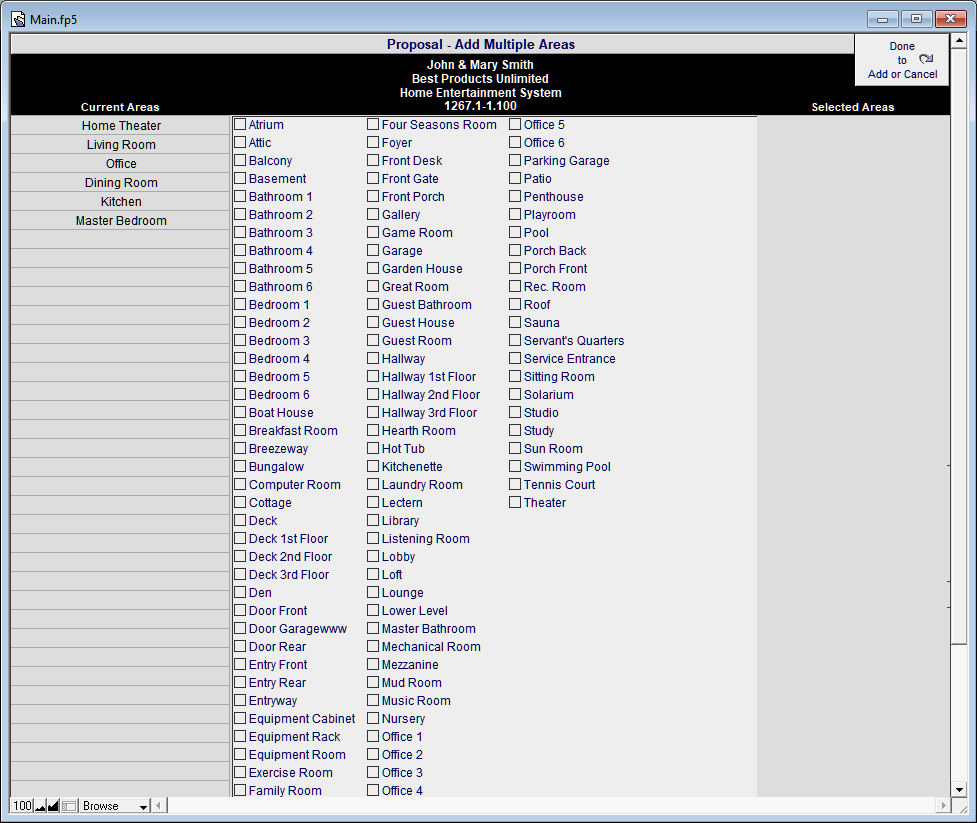Check the Sauna checkbox
The width and height of the screenshot is (977, 823).
[515, 322]
